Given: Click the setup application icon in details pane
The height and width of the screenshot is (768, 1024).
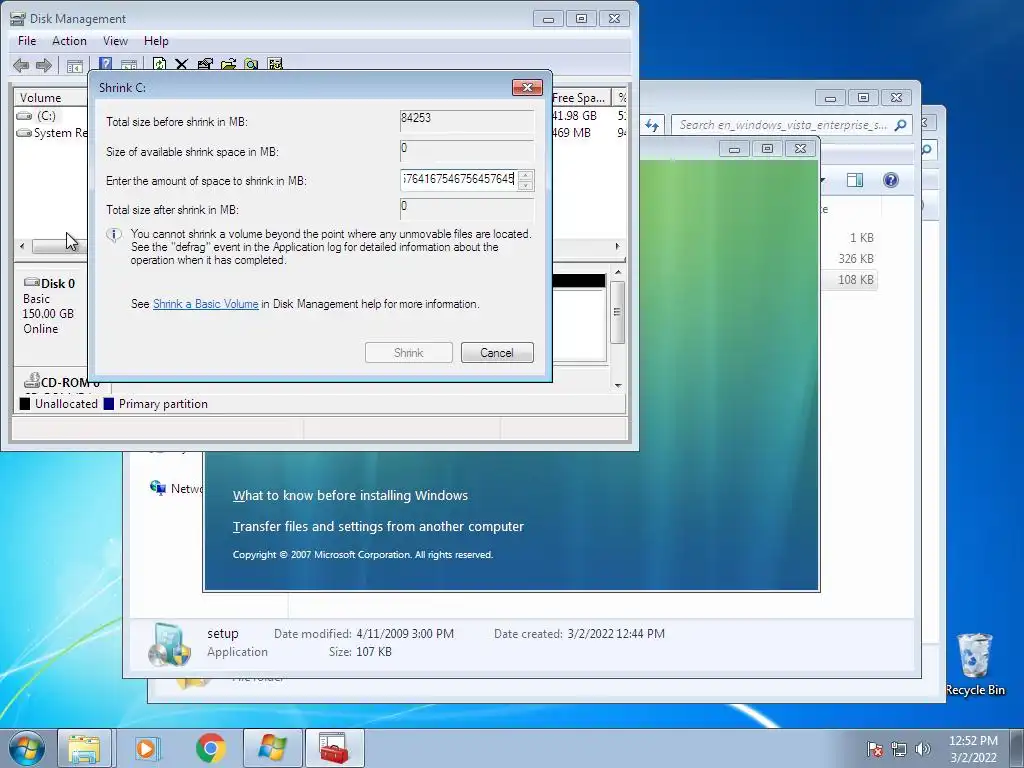Looking at the screenshot, I should [x=170, y=643].
